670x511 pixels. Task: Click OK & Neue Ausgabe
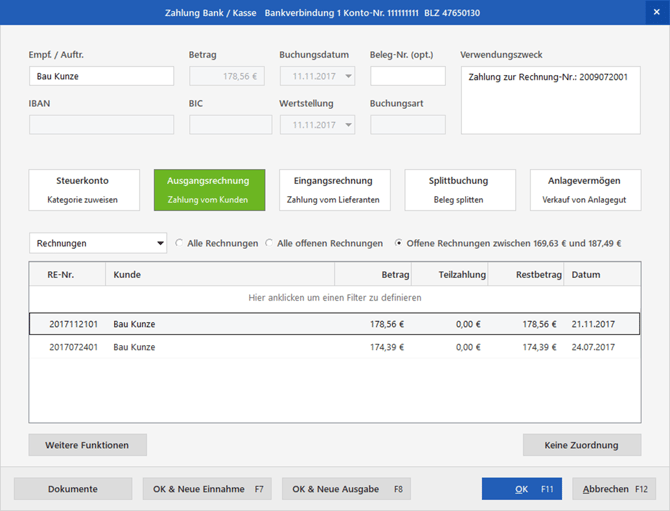pyautogui.click(x=346, y=489)
